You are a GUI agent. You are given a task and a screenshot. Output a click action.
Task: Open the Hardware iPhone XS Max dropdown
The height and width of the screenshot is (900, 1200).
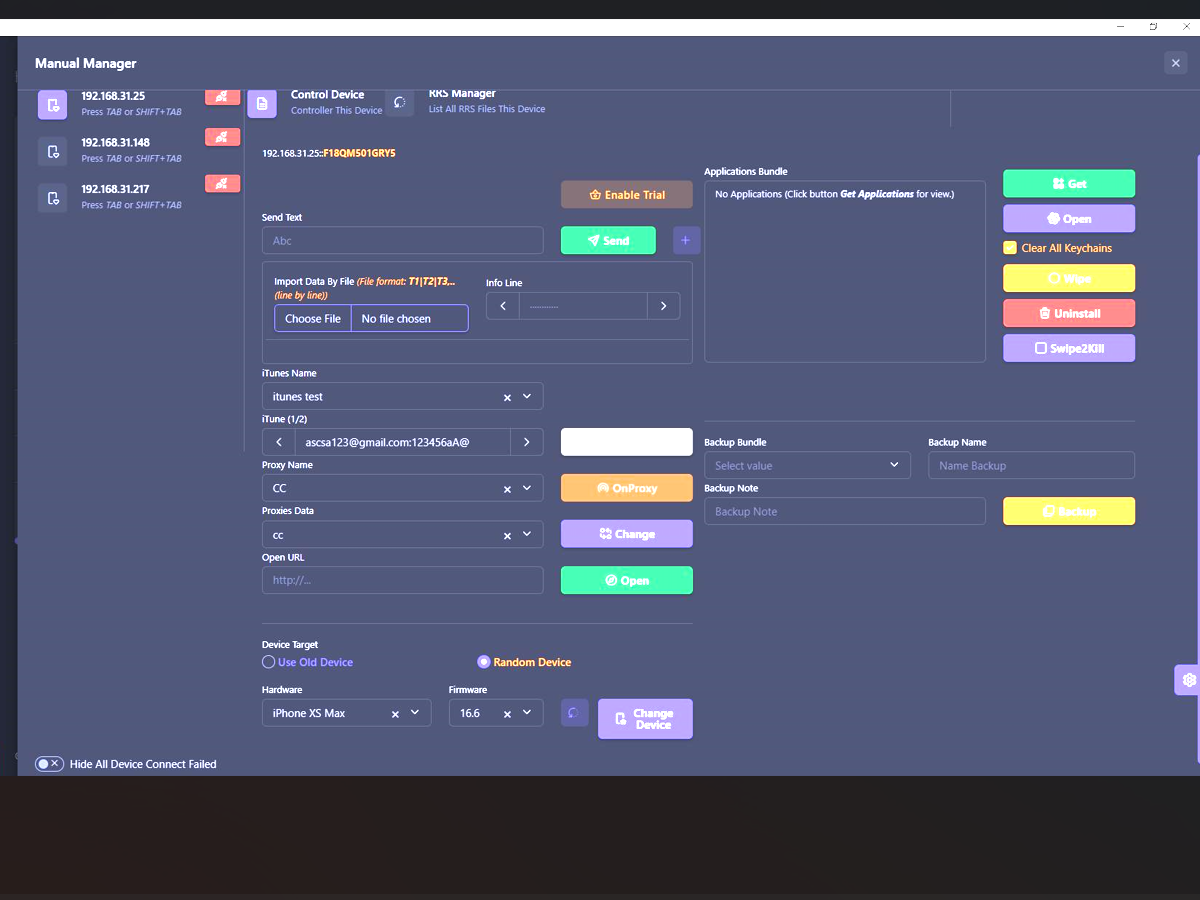pyautogui.click(x=415, y=713)
